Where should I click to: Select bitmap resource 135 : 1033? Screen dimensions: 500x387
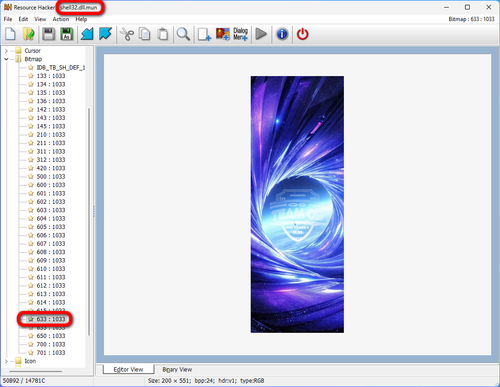point(51,93)
